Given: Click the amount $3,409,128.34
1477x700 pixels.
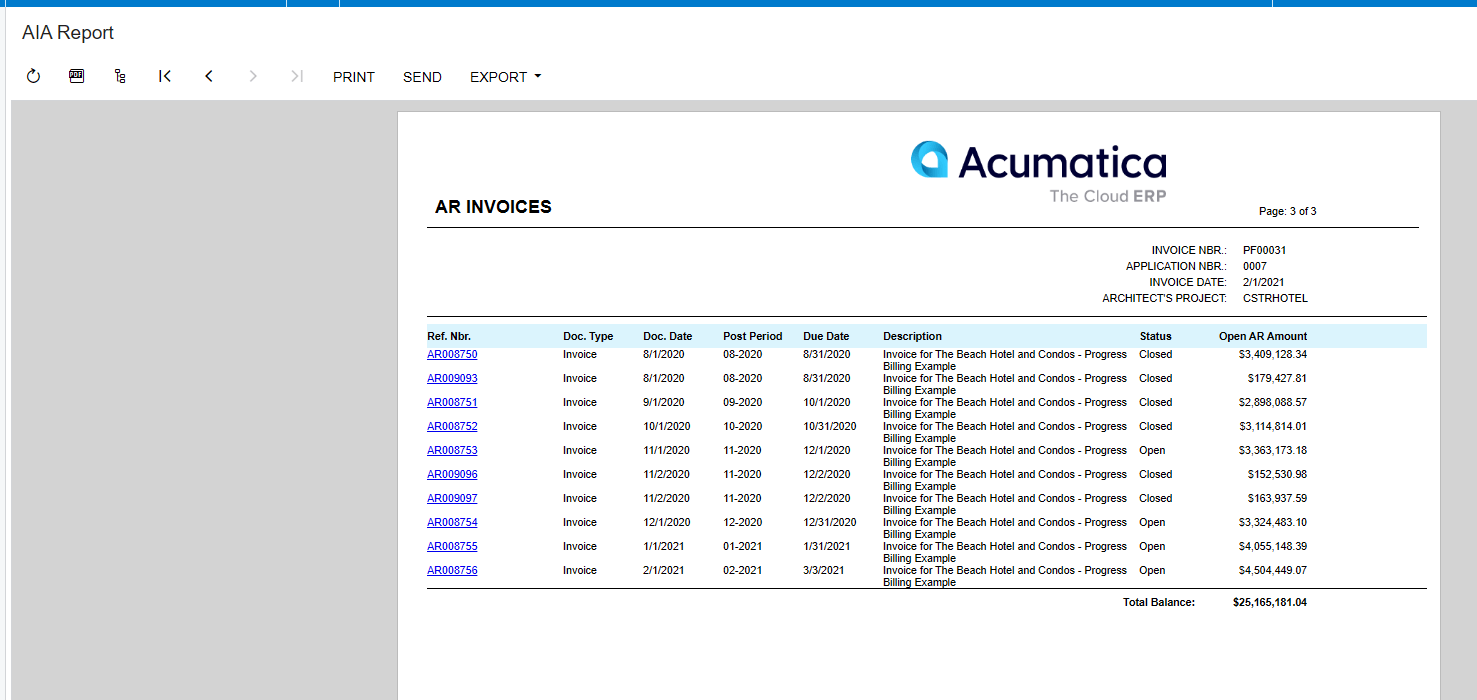Looking at the screenshot, I should coord(1273,354).
